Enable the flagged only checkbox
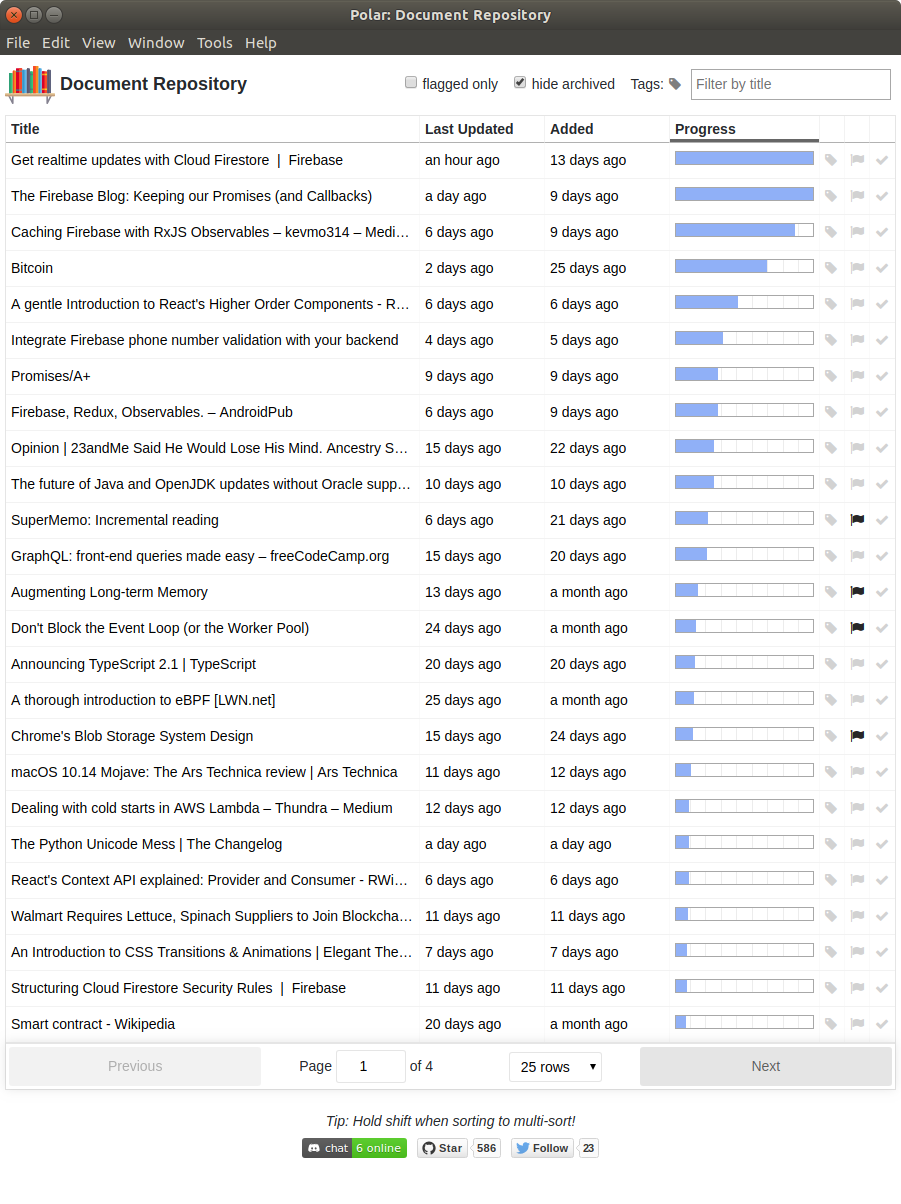Image resolution: width=901 pixels, height=1204 pixels. 411,83
